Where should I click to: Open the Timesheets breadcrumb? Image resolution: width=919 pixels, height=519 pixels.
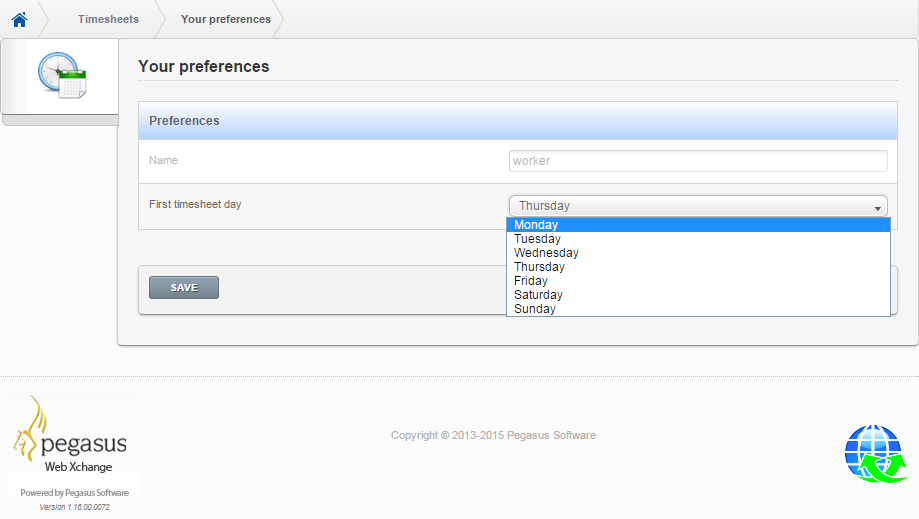108,19
